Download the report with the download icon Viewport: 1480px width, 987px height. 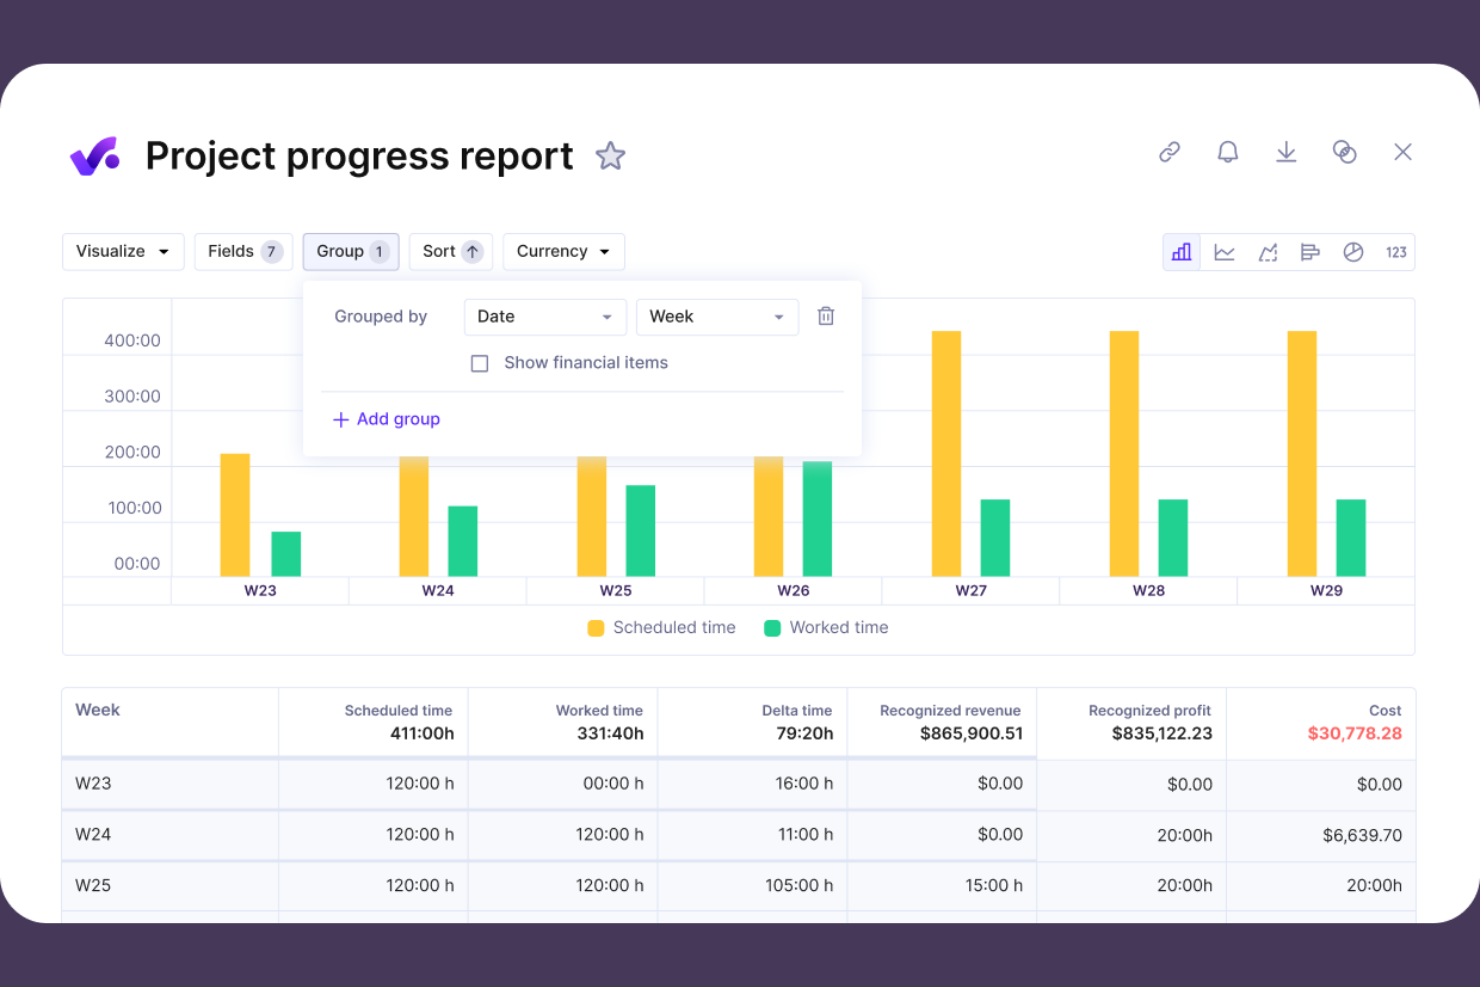(x=1286, y=152)
